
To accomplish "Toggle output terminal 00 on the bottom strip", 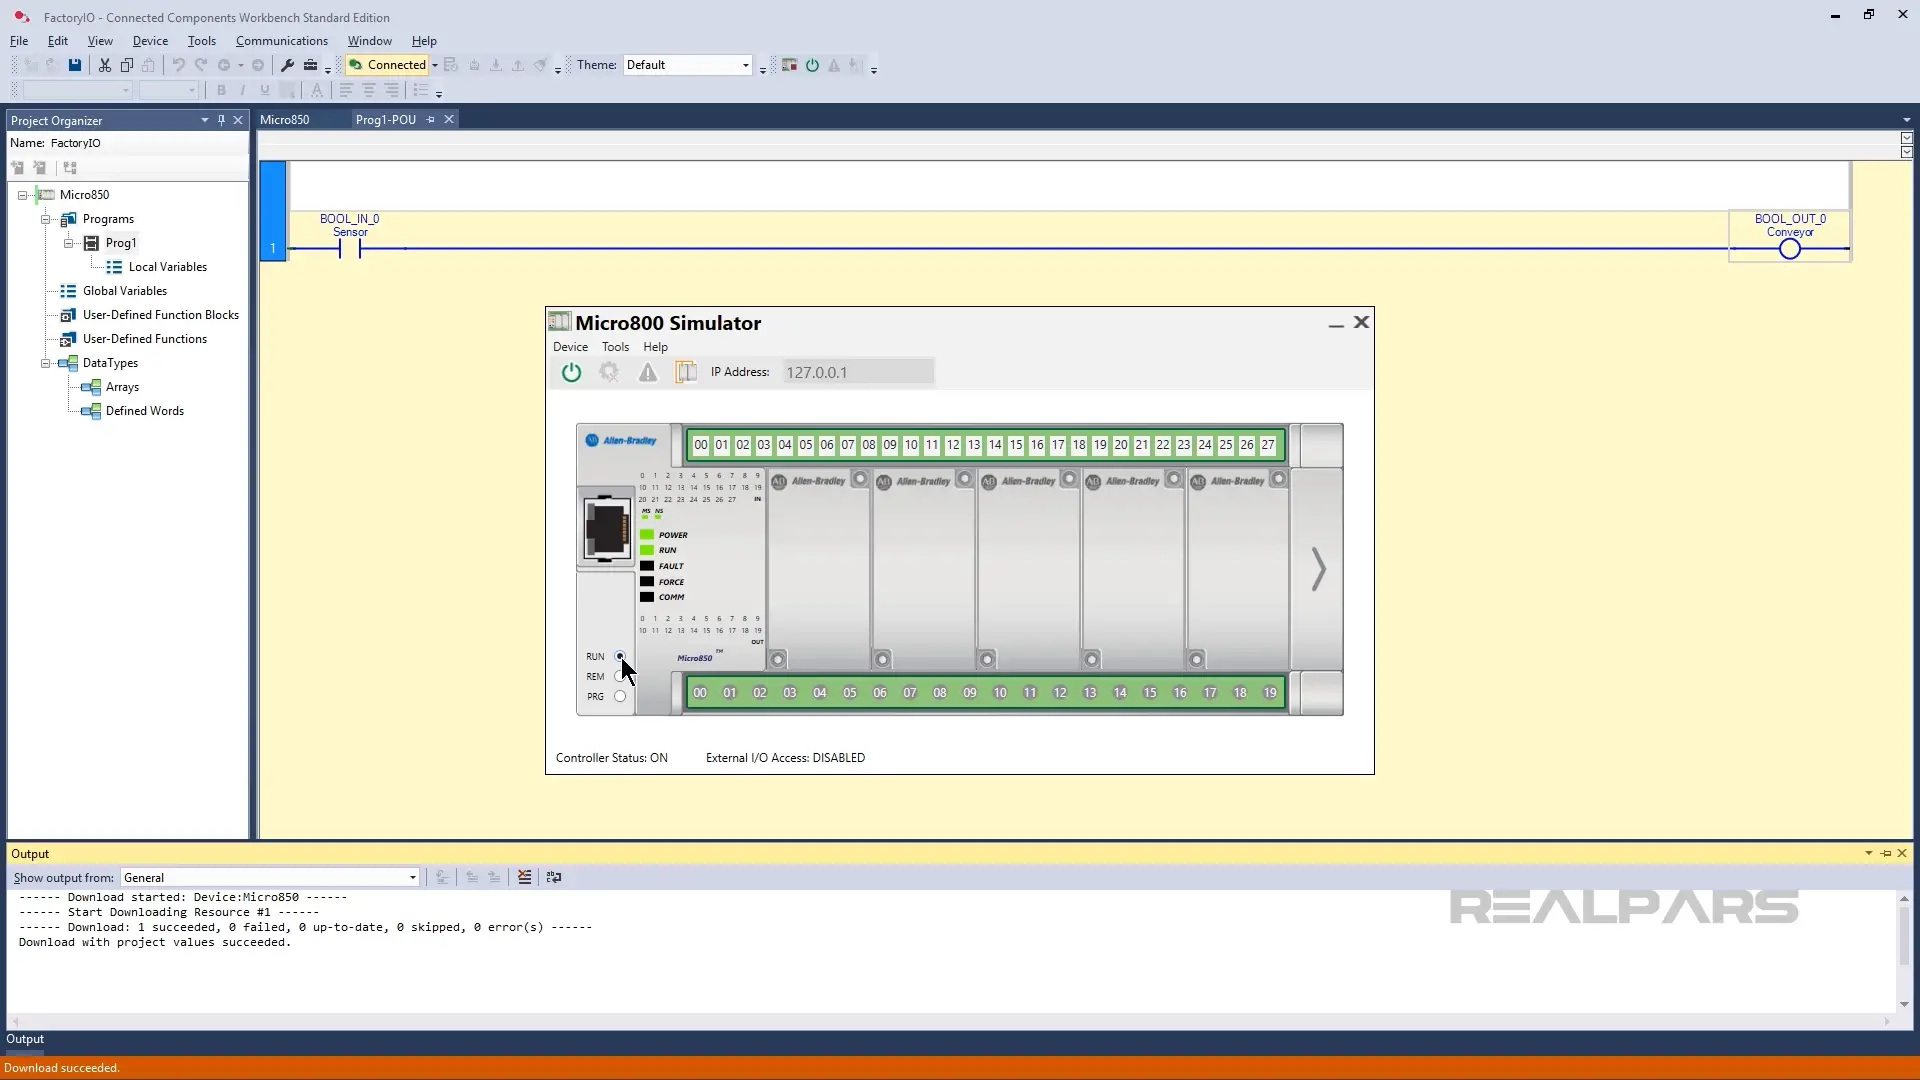I will click(x=700, y=693).
